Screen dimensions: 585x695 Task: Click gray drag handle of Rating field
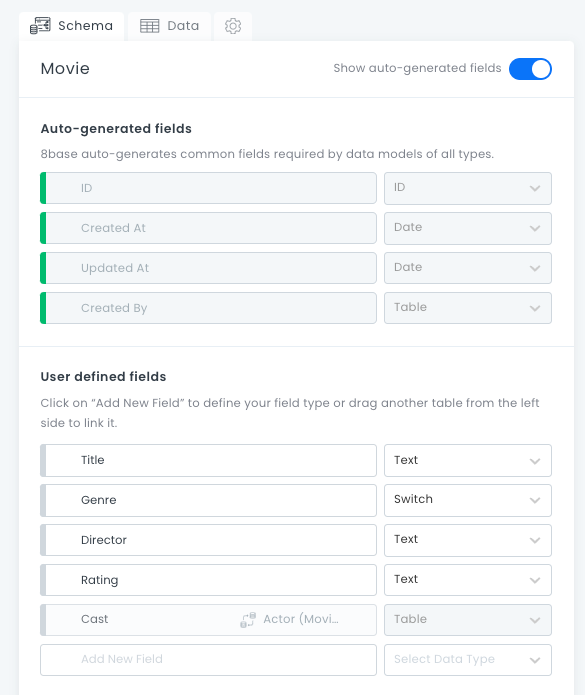pos(43,580)
